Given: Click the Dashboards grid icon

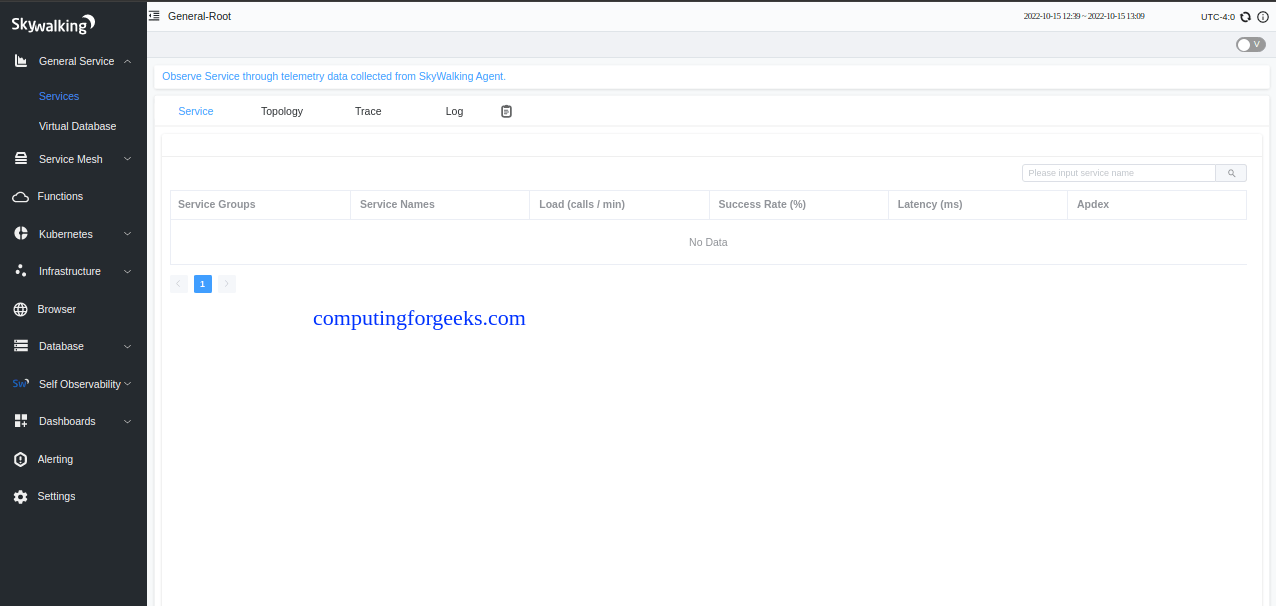Looking at the screenshot, I should click(x=21, y=421).
